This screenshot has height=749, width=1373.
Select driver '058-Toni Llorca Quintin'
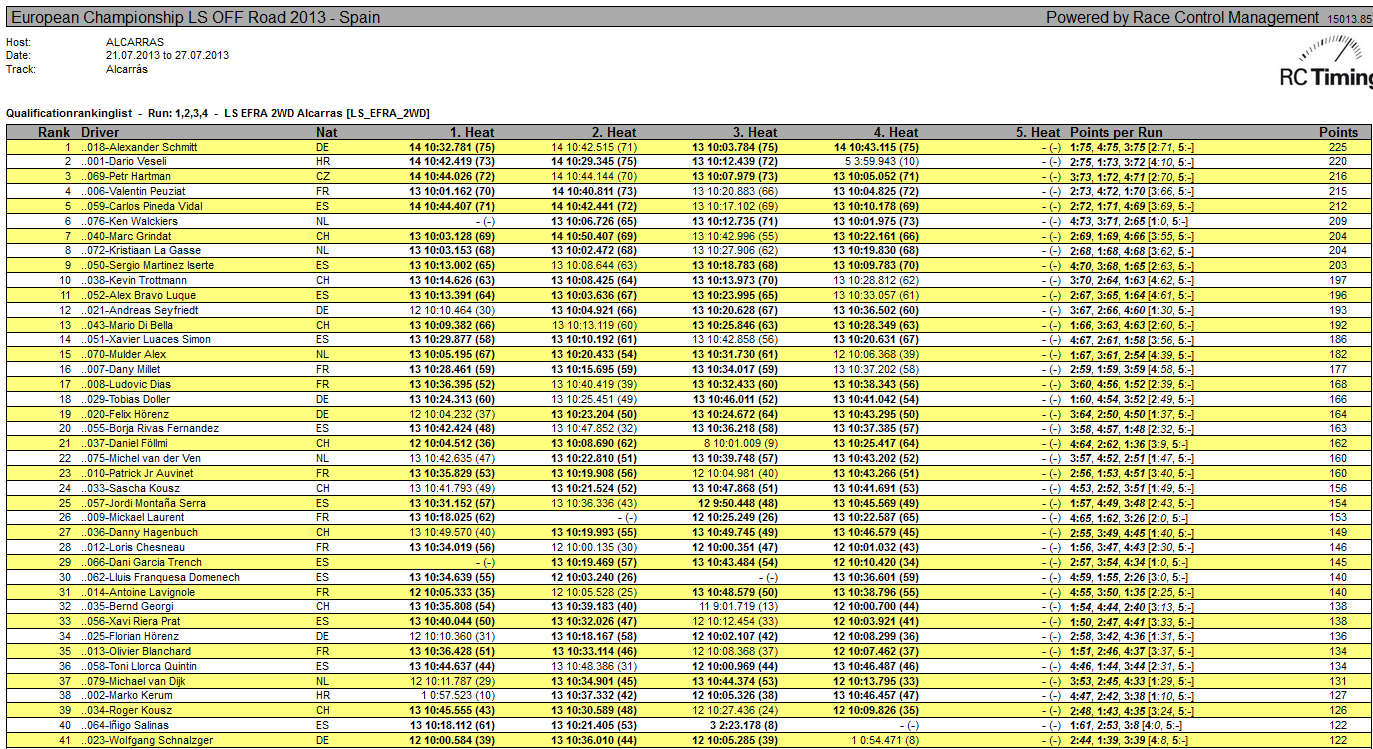pos(139,665)
